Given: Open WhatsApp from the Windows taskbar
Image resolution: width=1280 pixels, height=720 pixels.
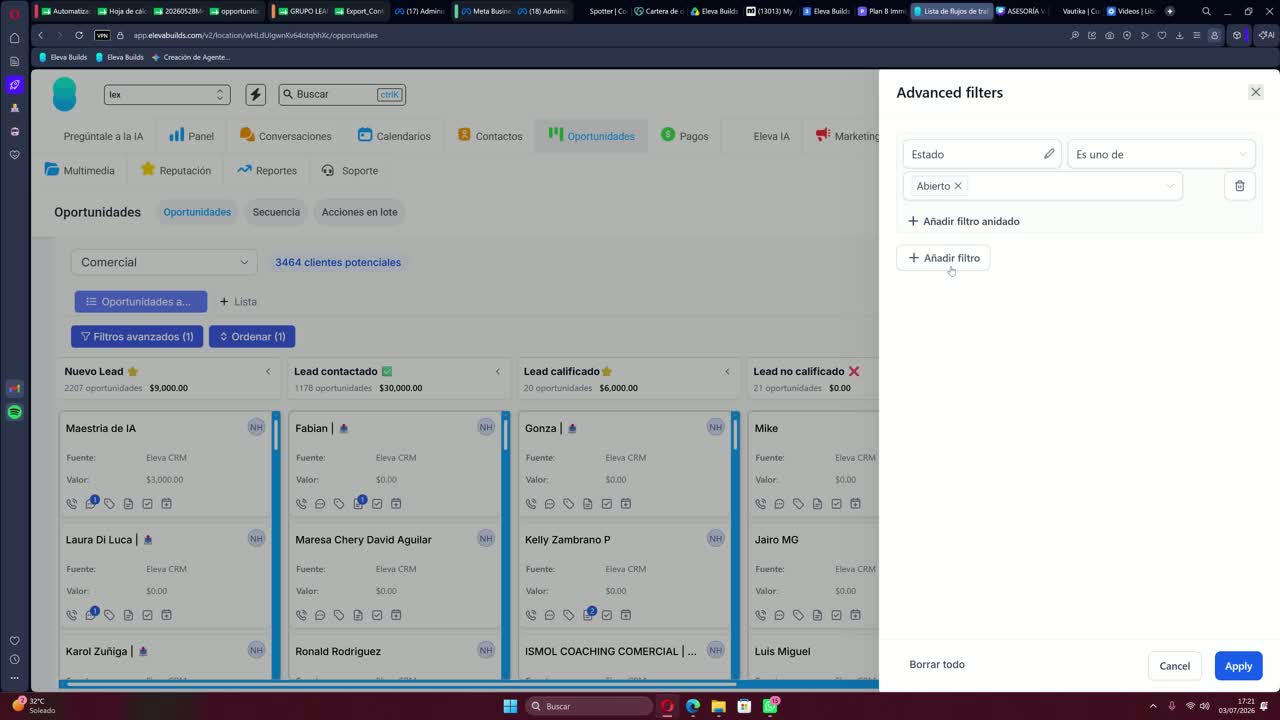Looking at the screenshot, I should coord(770,706).
